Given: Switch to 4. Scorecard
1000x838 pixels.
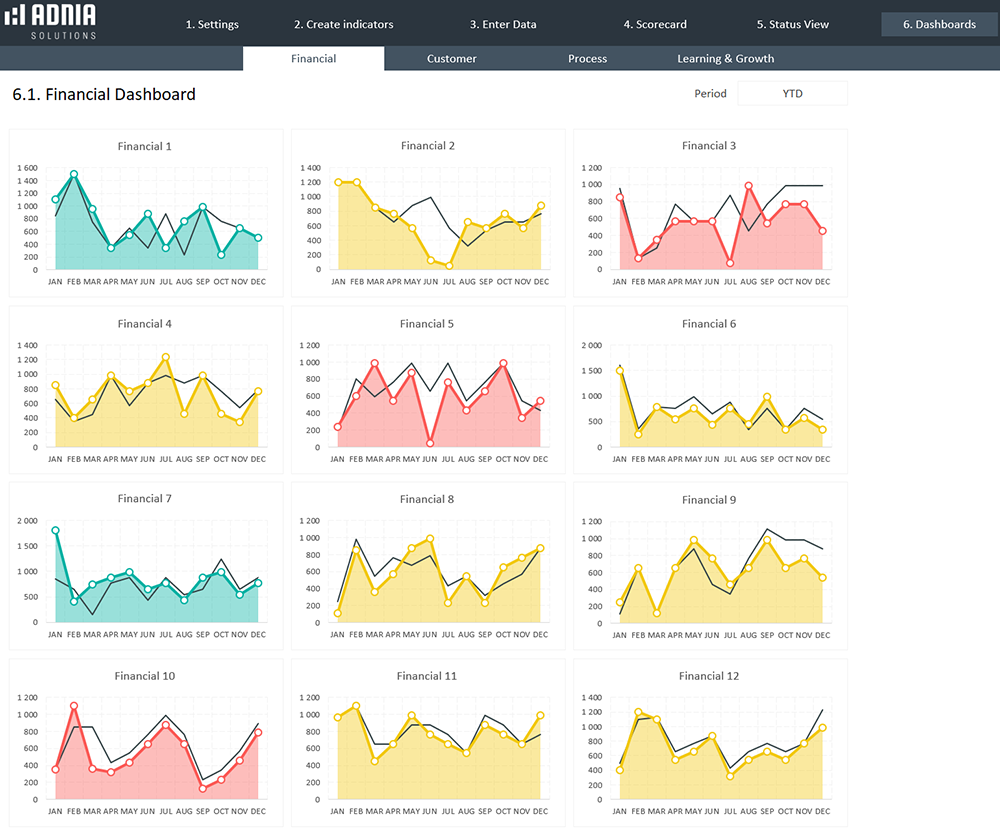Looking at the screenshot, I should (x=655, y=24).
